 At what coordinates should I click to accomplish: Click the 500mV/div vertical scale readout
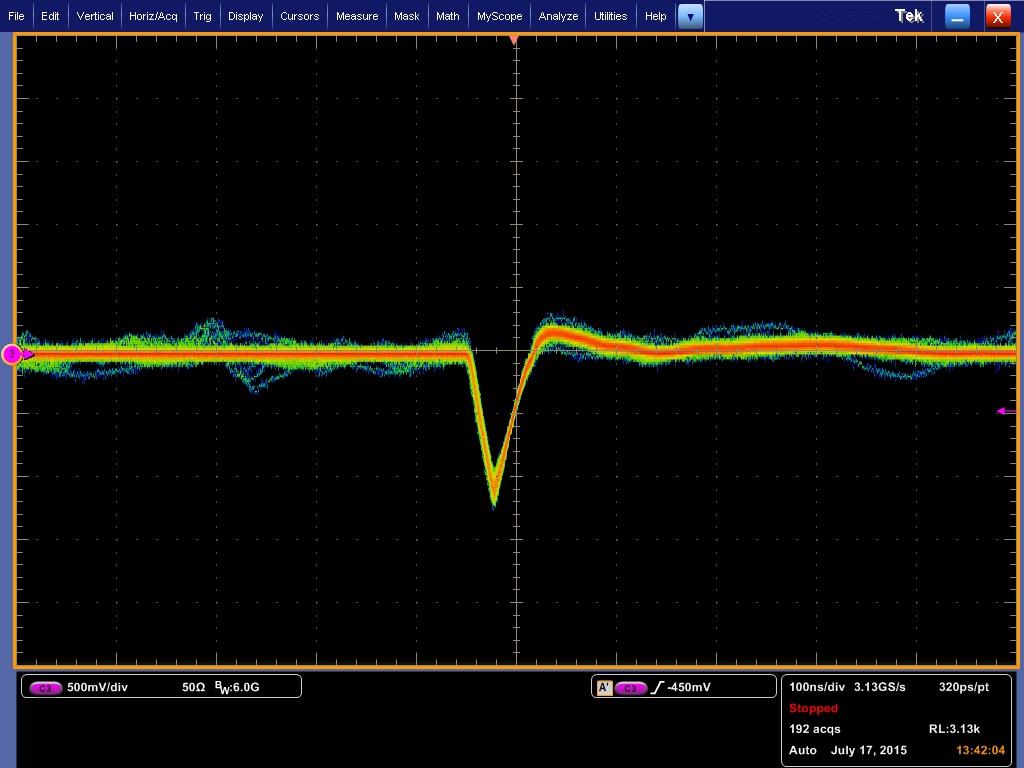tap(96, 688)
